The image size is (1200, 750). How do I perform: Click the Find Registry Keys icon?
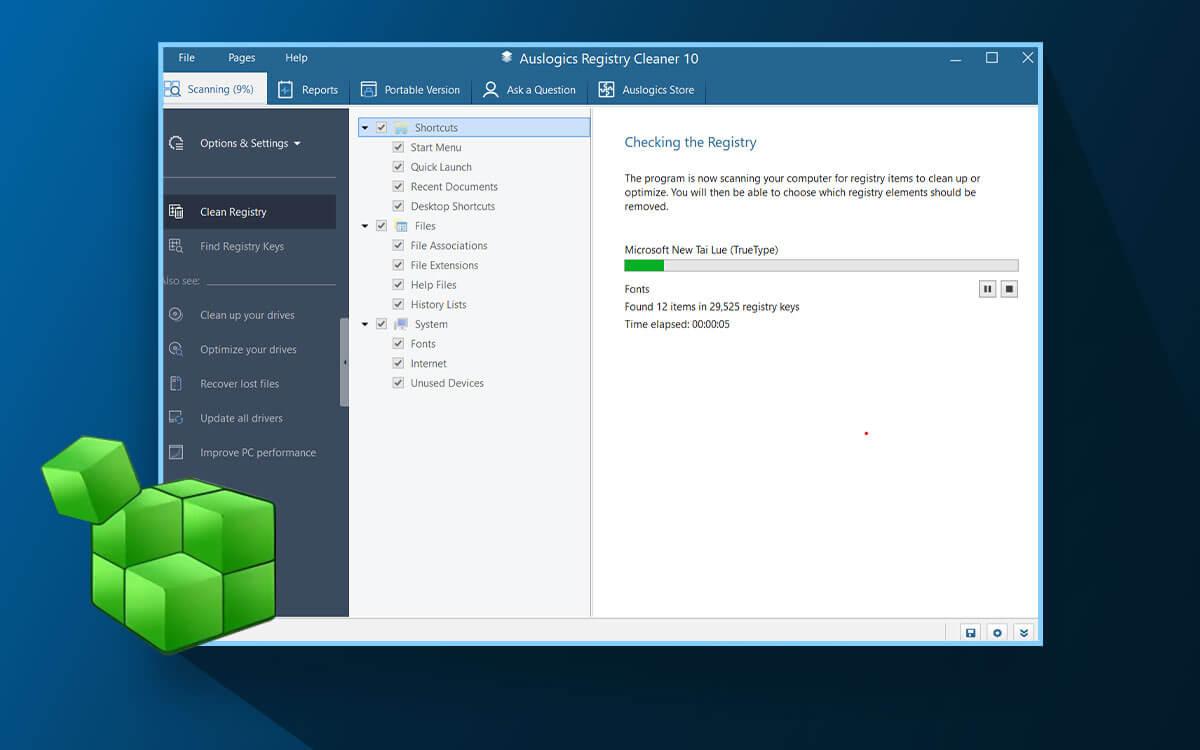tap(176, 246)
